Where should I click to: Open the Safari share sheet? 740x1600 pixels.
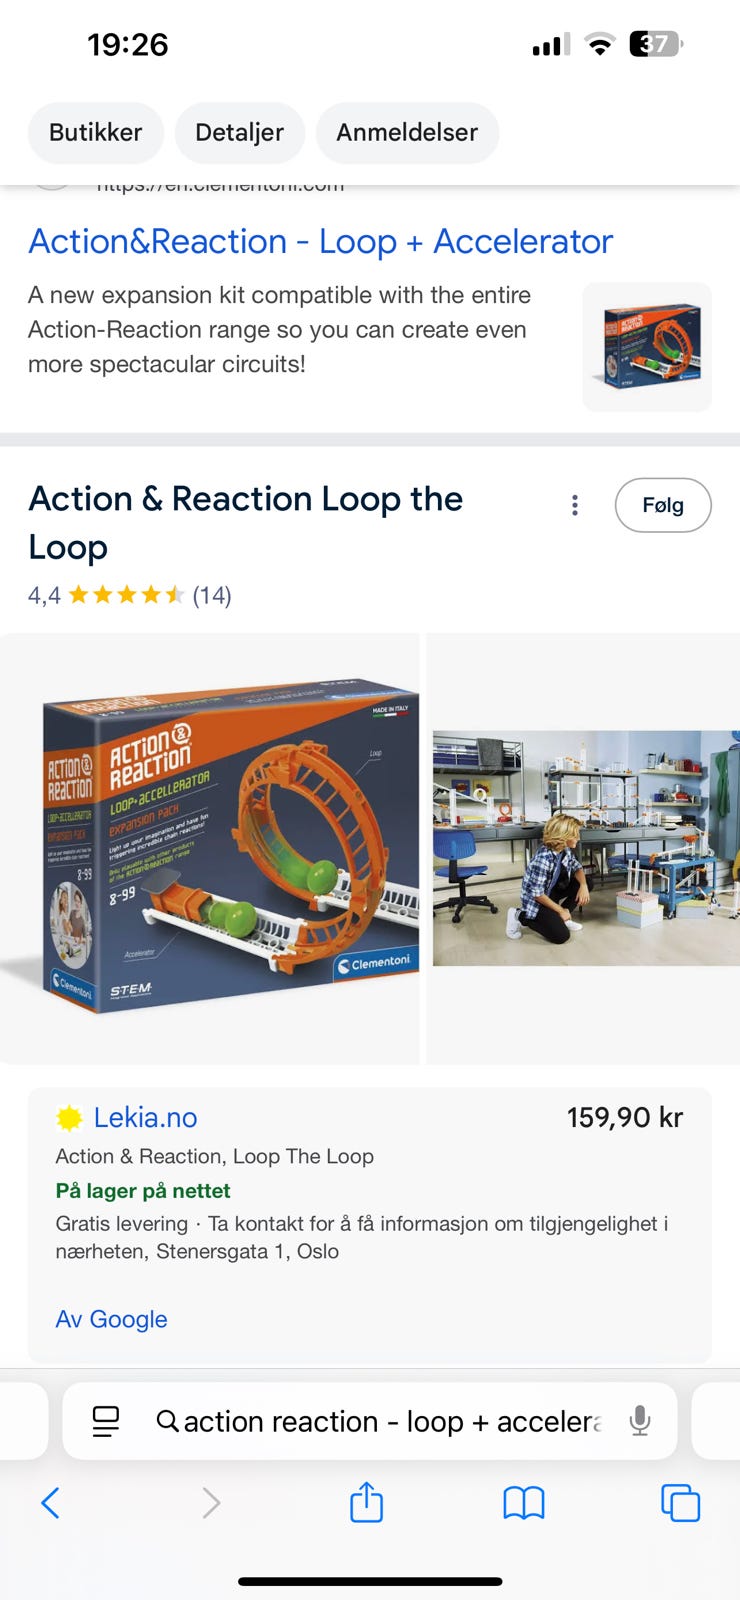point(366,1502)
